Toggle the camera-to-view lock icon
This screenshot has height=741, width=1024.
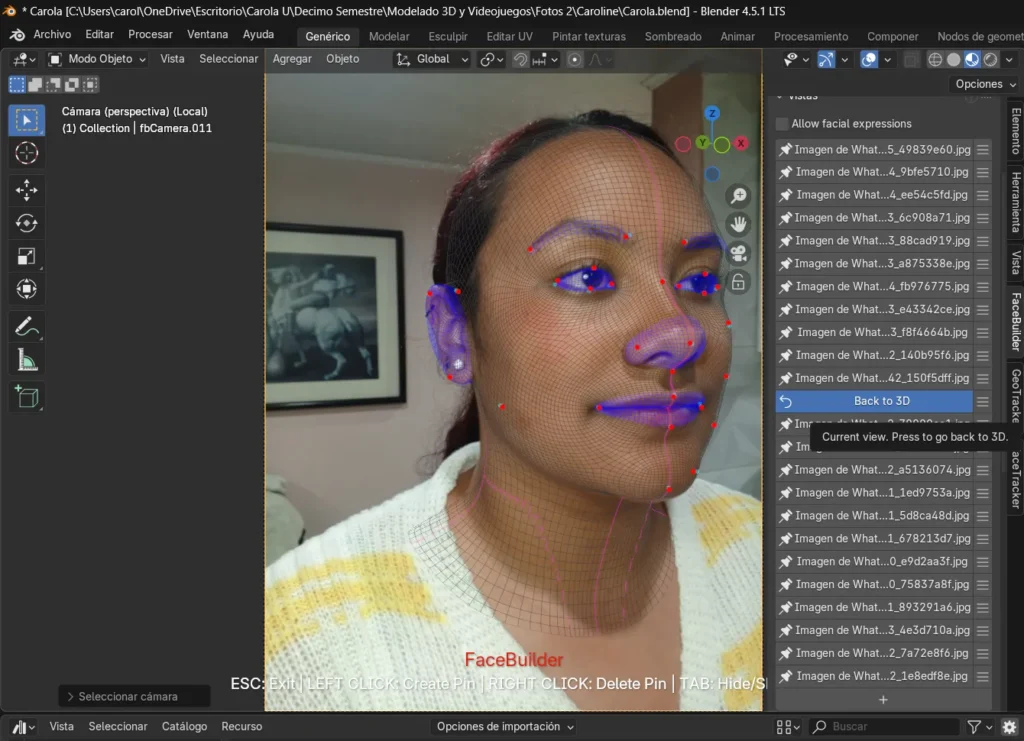coord(739,282)
